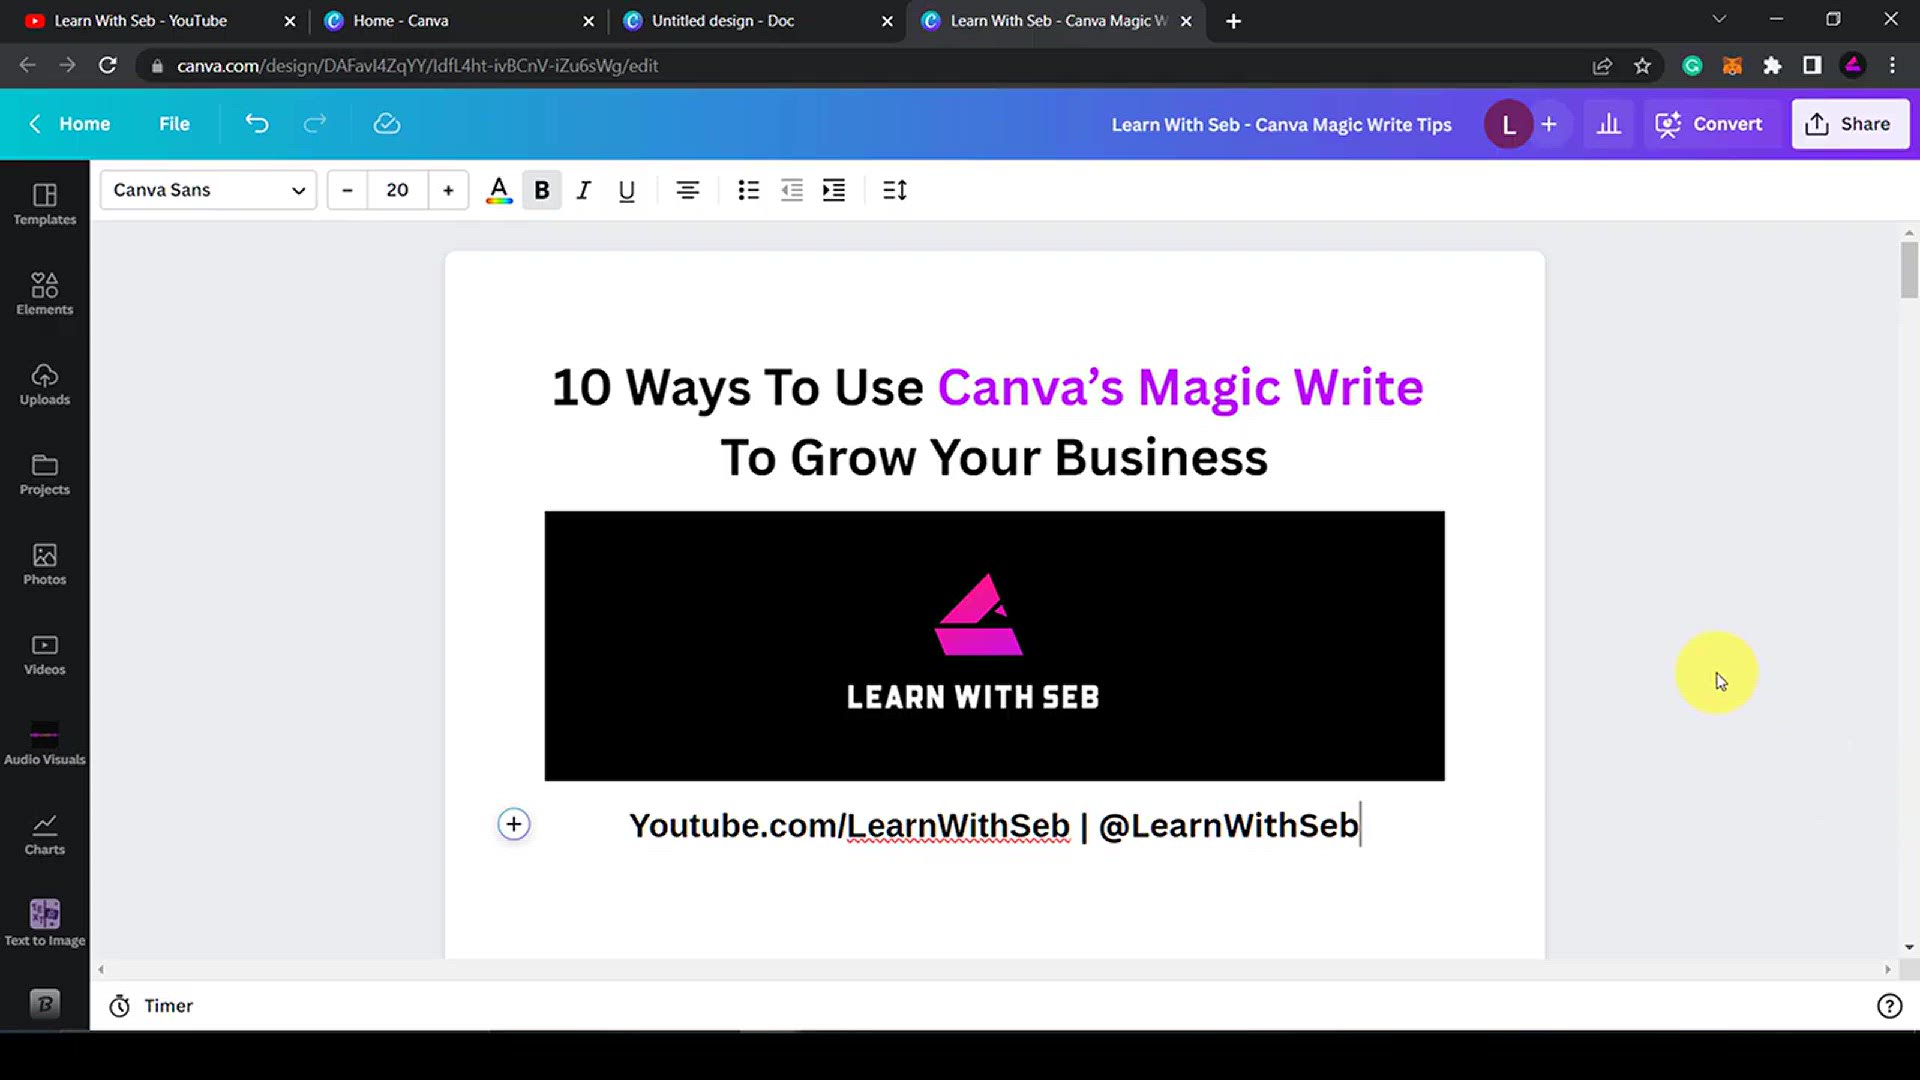Click the Convert button
Screen dimensions: 1920x1080
coord(1709,124)
